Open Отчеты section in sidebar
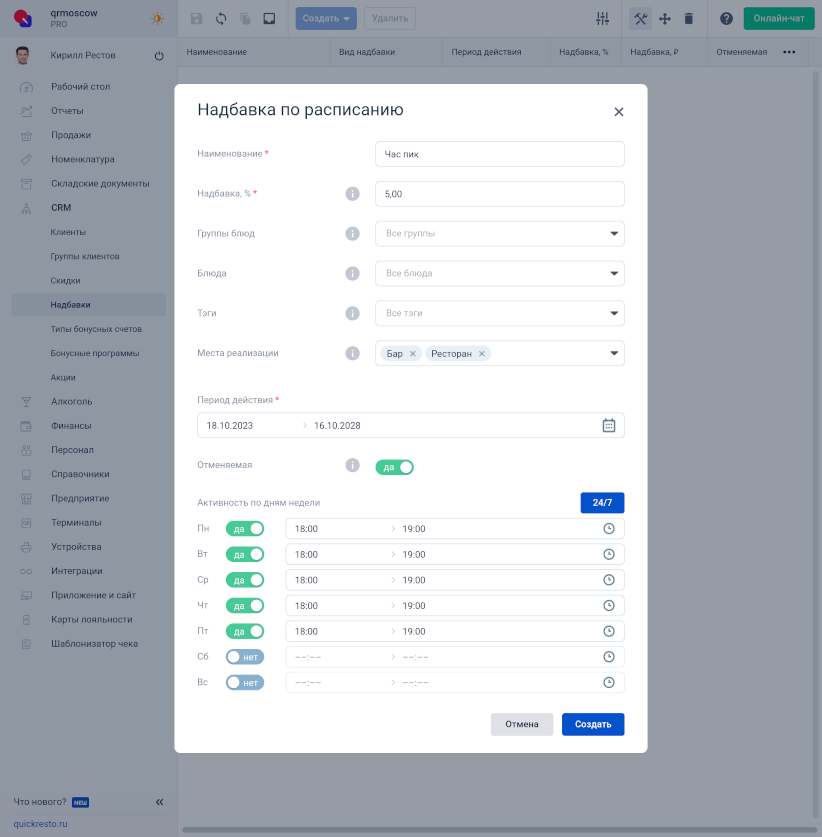Viewport: 822px width, 837px height. (67, 111)
